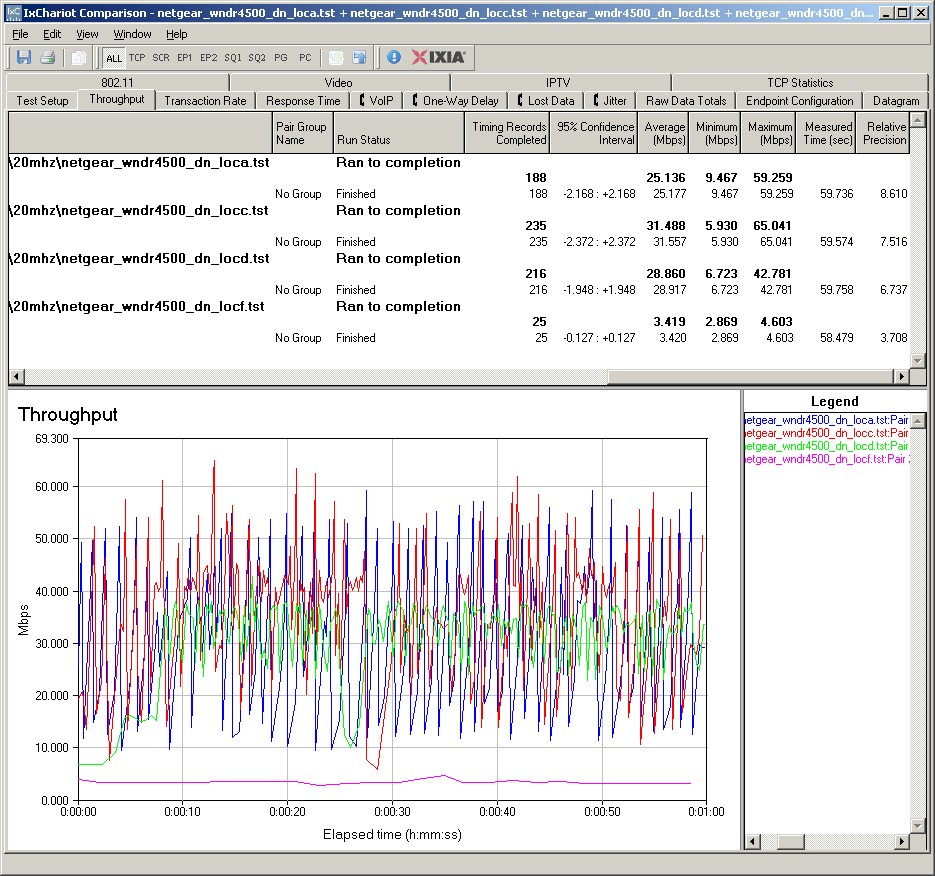Select the EP2 filter button
The width and height of the screenshot is (935, 876).
pos(209,58)
